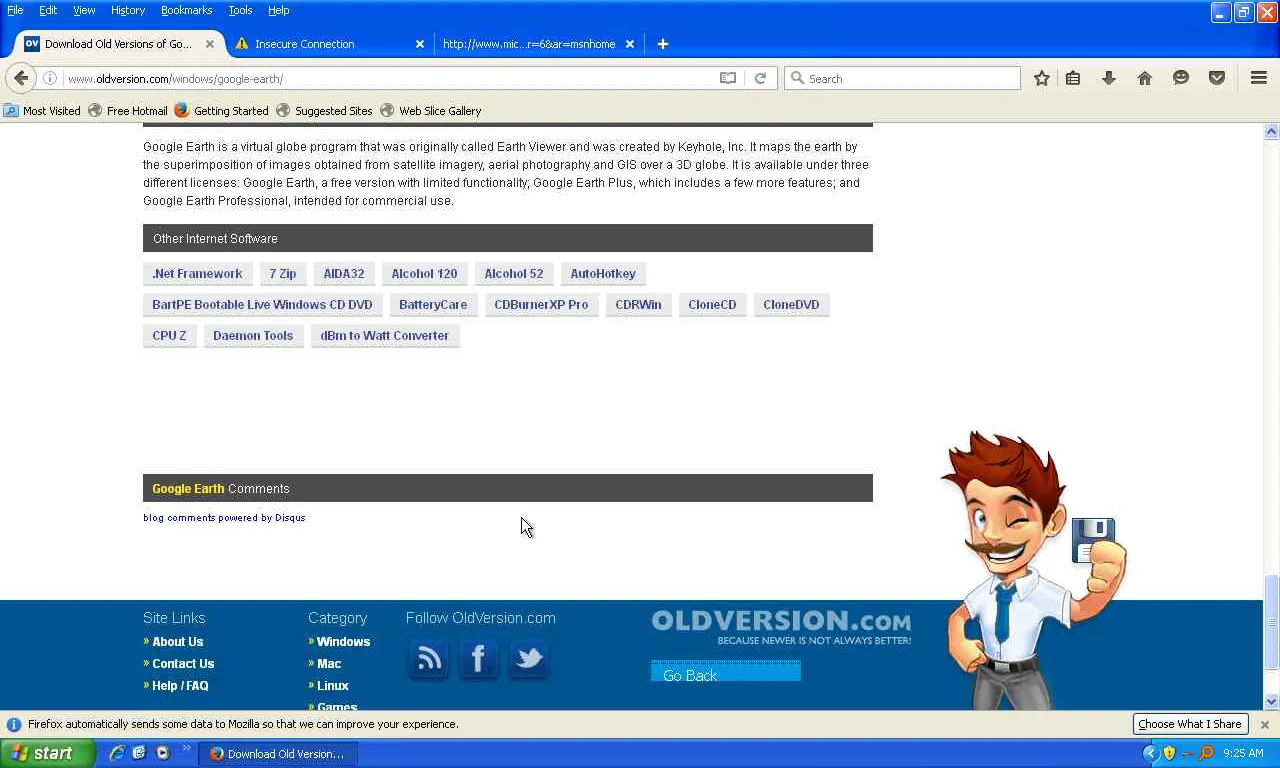Image resolution: width=1280 pixels, height=768 pixels.
Task: Go to the Firefox home page
Action: [x=1145, y=78]
